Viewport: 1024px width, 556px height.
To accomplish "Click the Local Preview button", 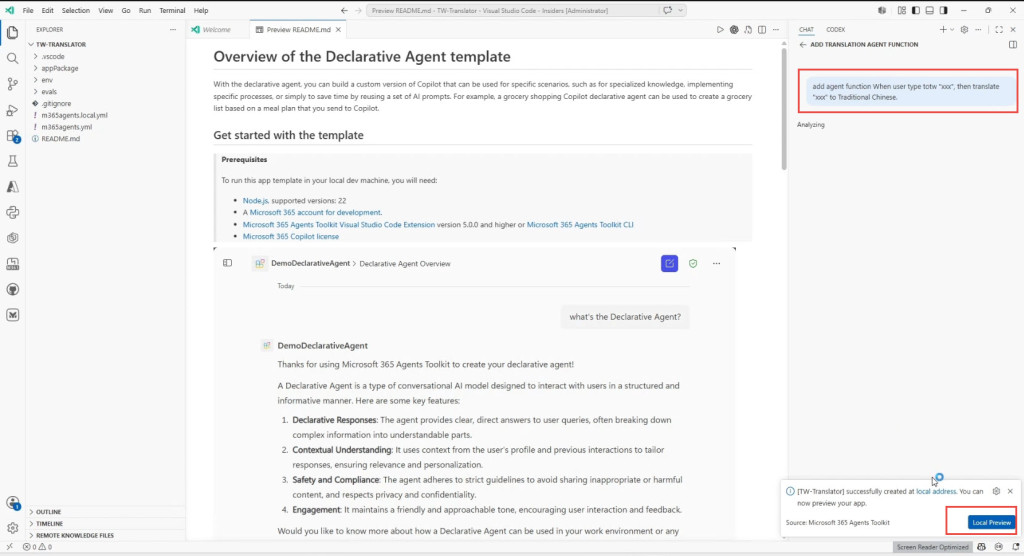I will 991,522.
